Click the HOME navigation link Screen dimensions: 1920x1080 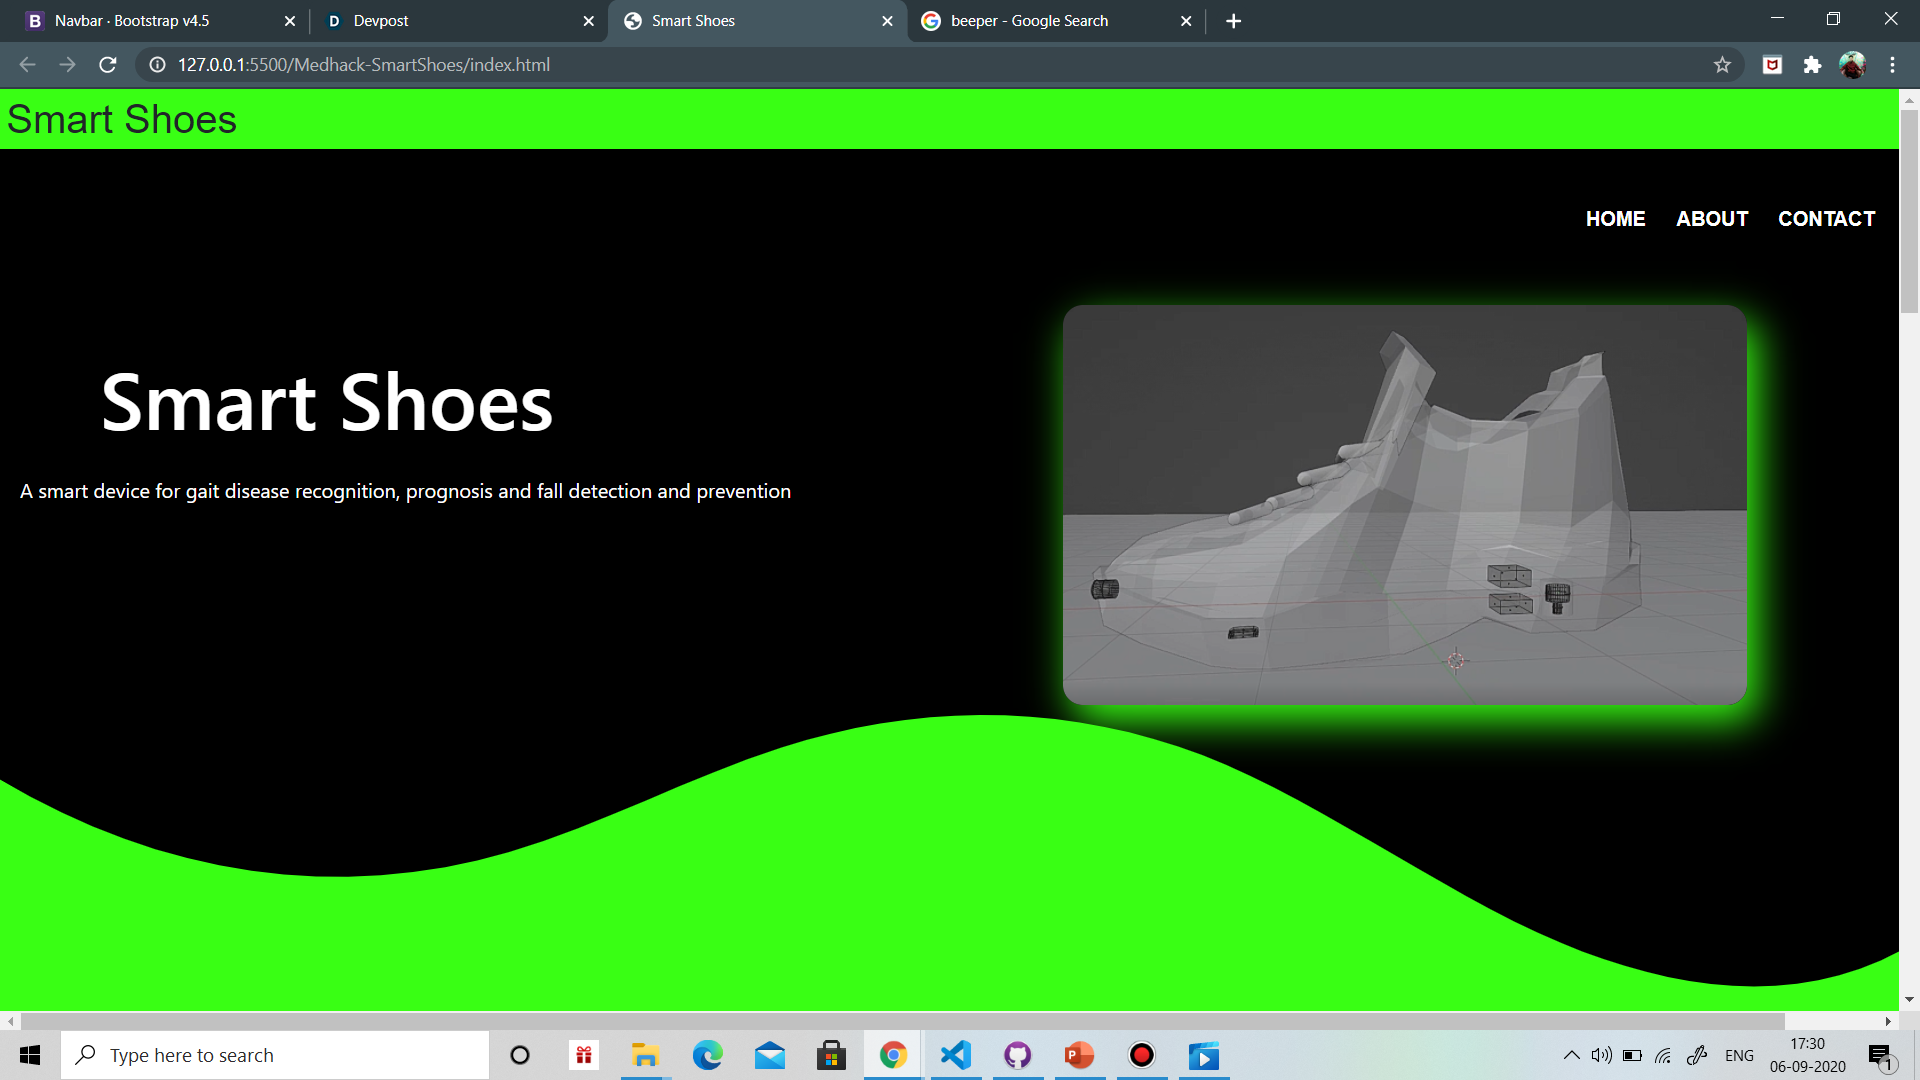[1615, 219]
